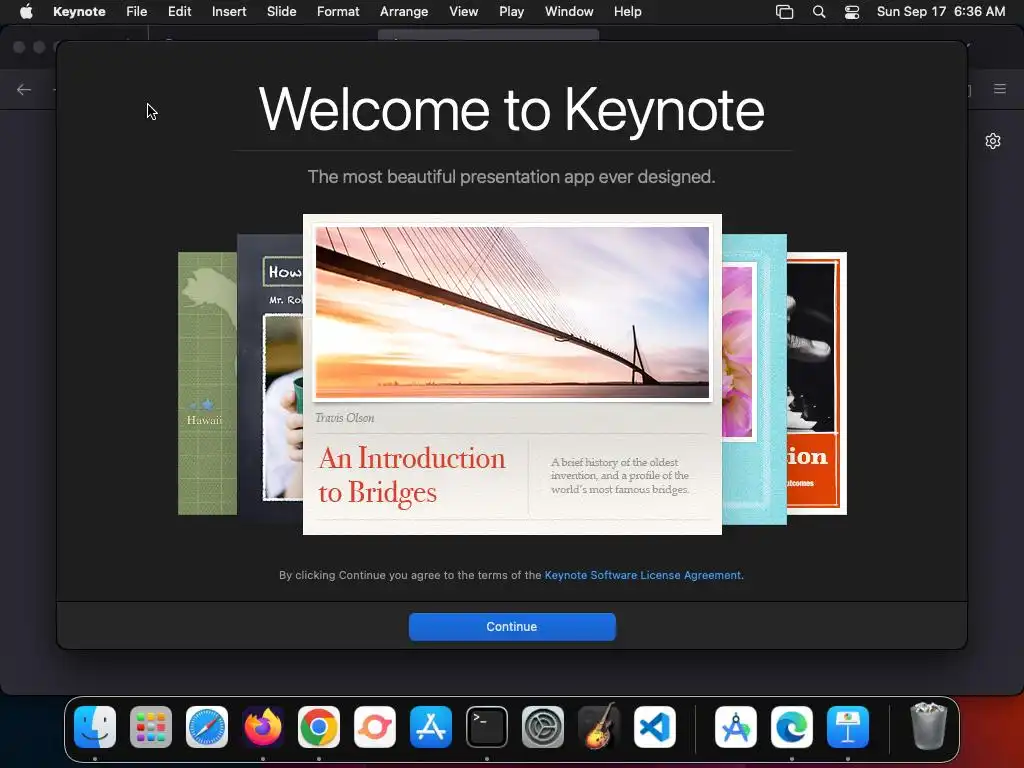
Task: Open the Trash from the Dock
Action: click(928, 726)
